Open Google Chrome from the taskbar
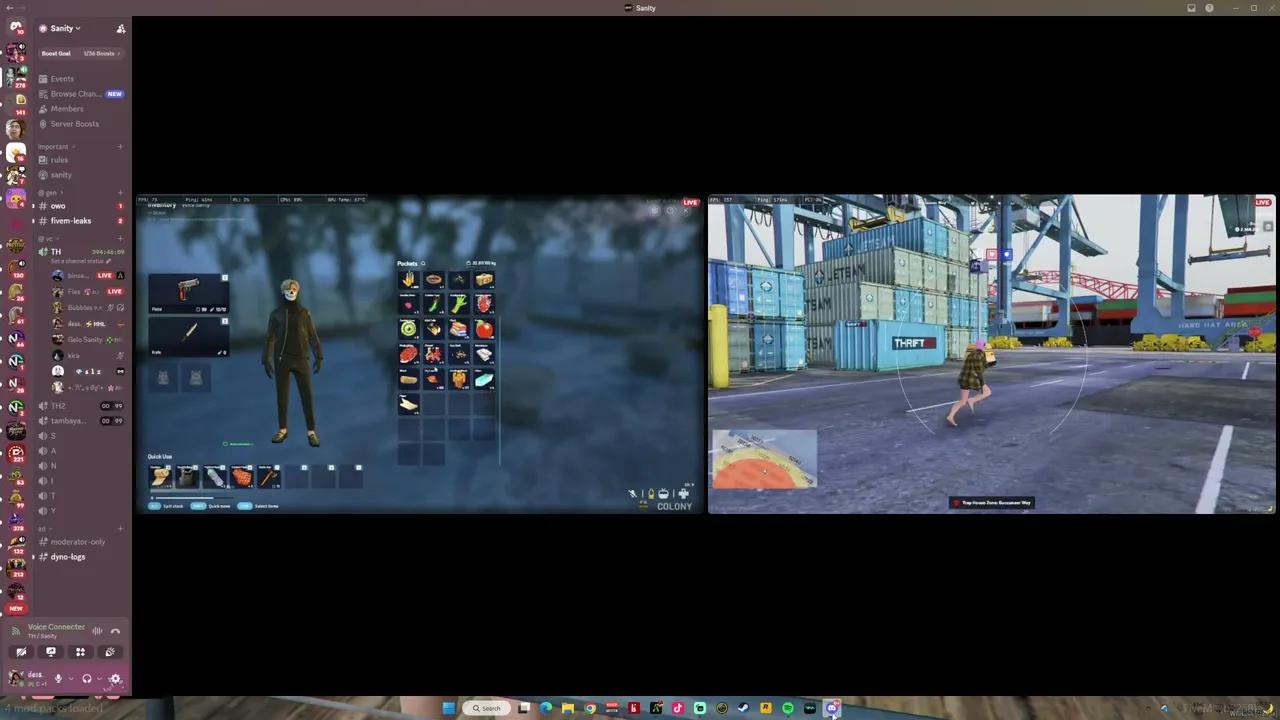Viewport: 1280px width, 720px height. (590, 708)
